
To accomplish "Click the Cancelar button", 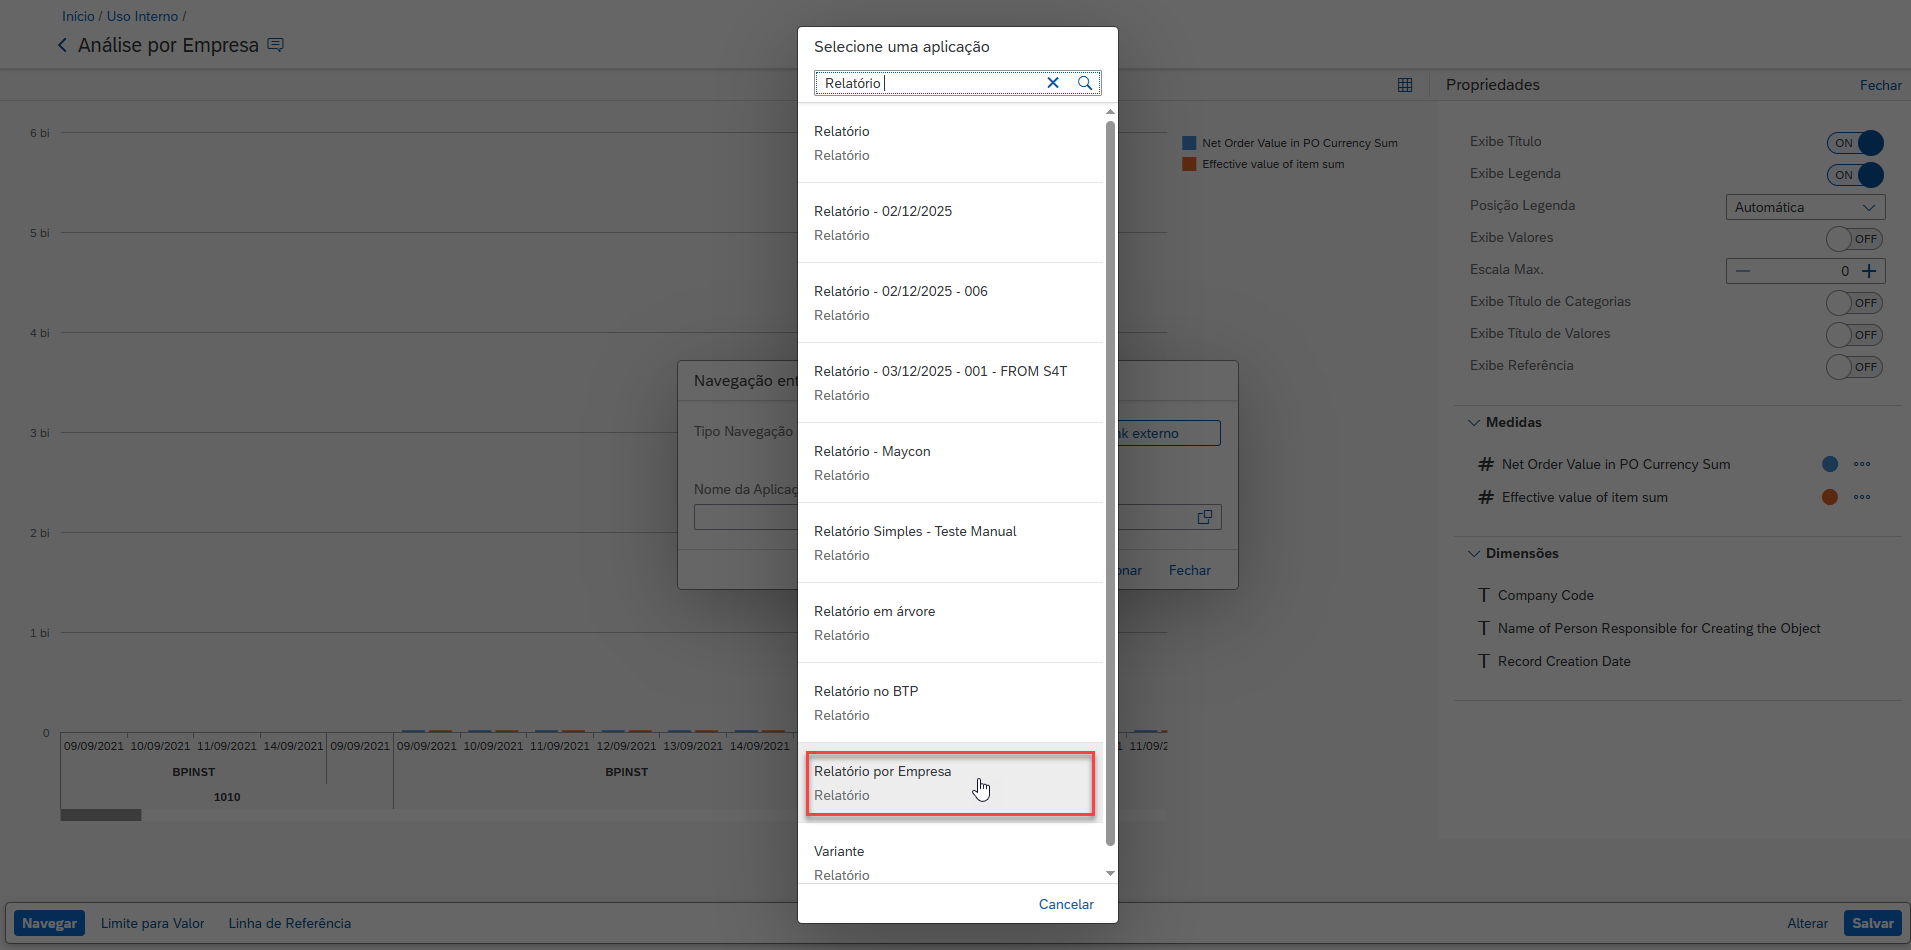I will [1066, 904].
